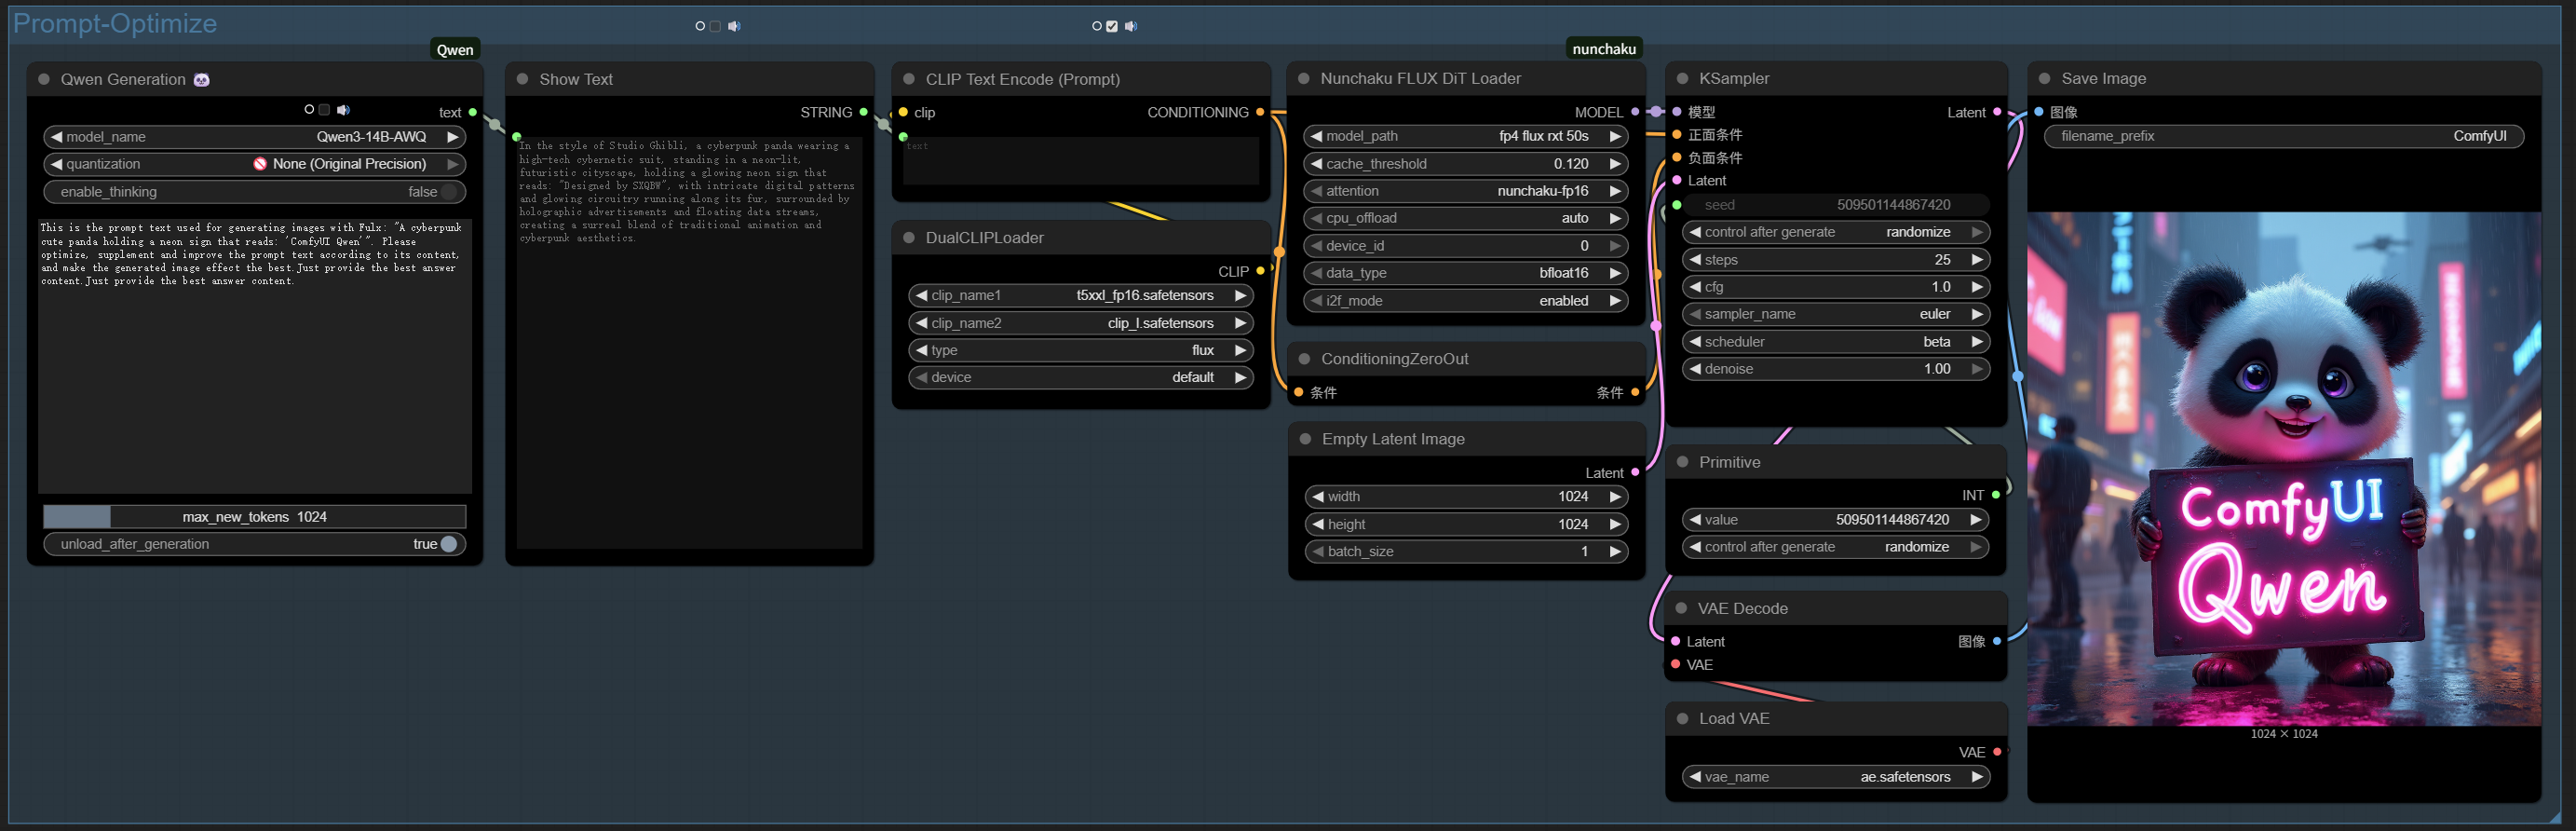Open the sampler_name dropdown set to euler
The height and width of the screenshot is (831, 2576).
[x=1836, y=314]
